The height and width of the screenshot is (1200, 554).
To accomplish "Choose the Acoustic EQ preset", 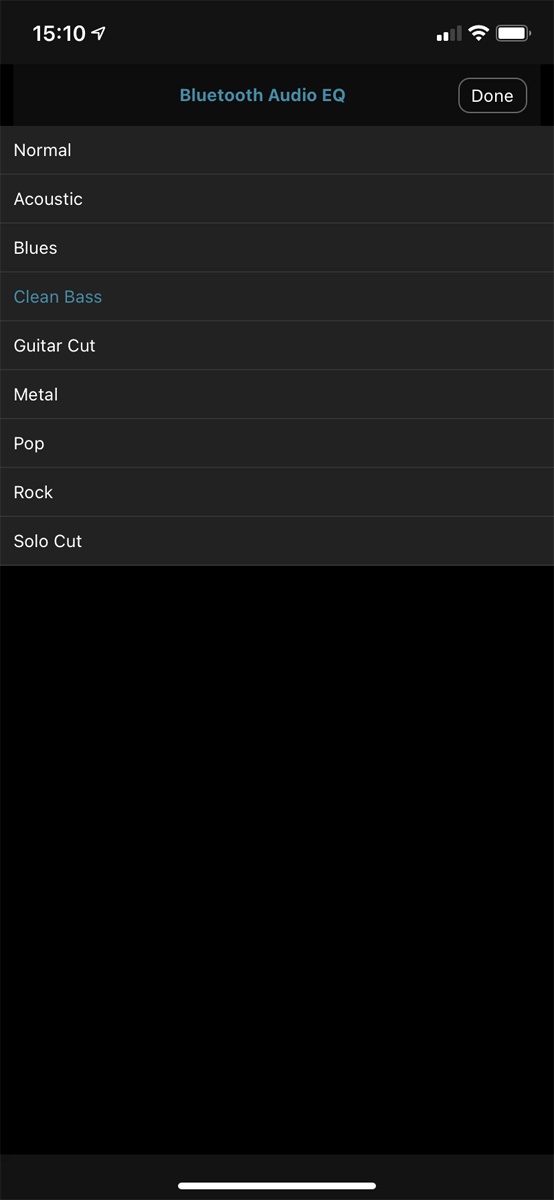I will [x=277, y=199].
